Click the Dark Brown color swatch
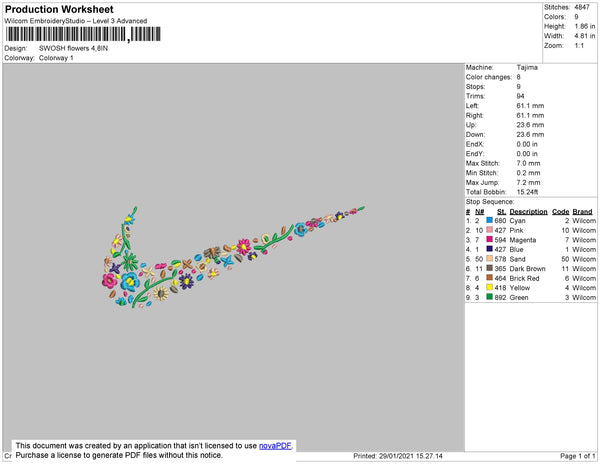This screenshot has width=600, height=464. coord(489,268)
